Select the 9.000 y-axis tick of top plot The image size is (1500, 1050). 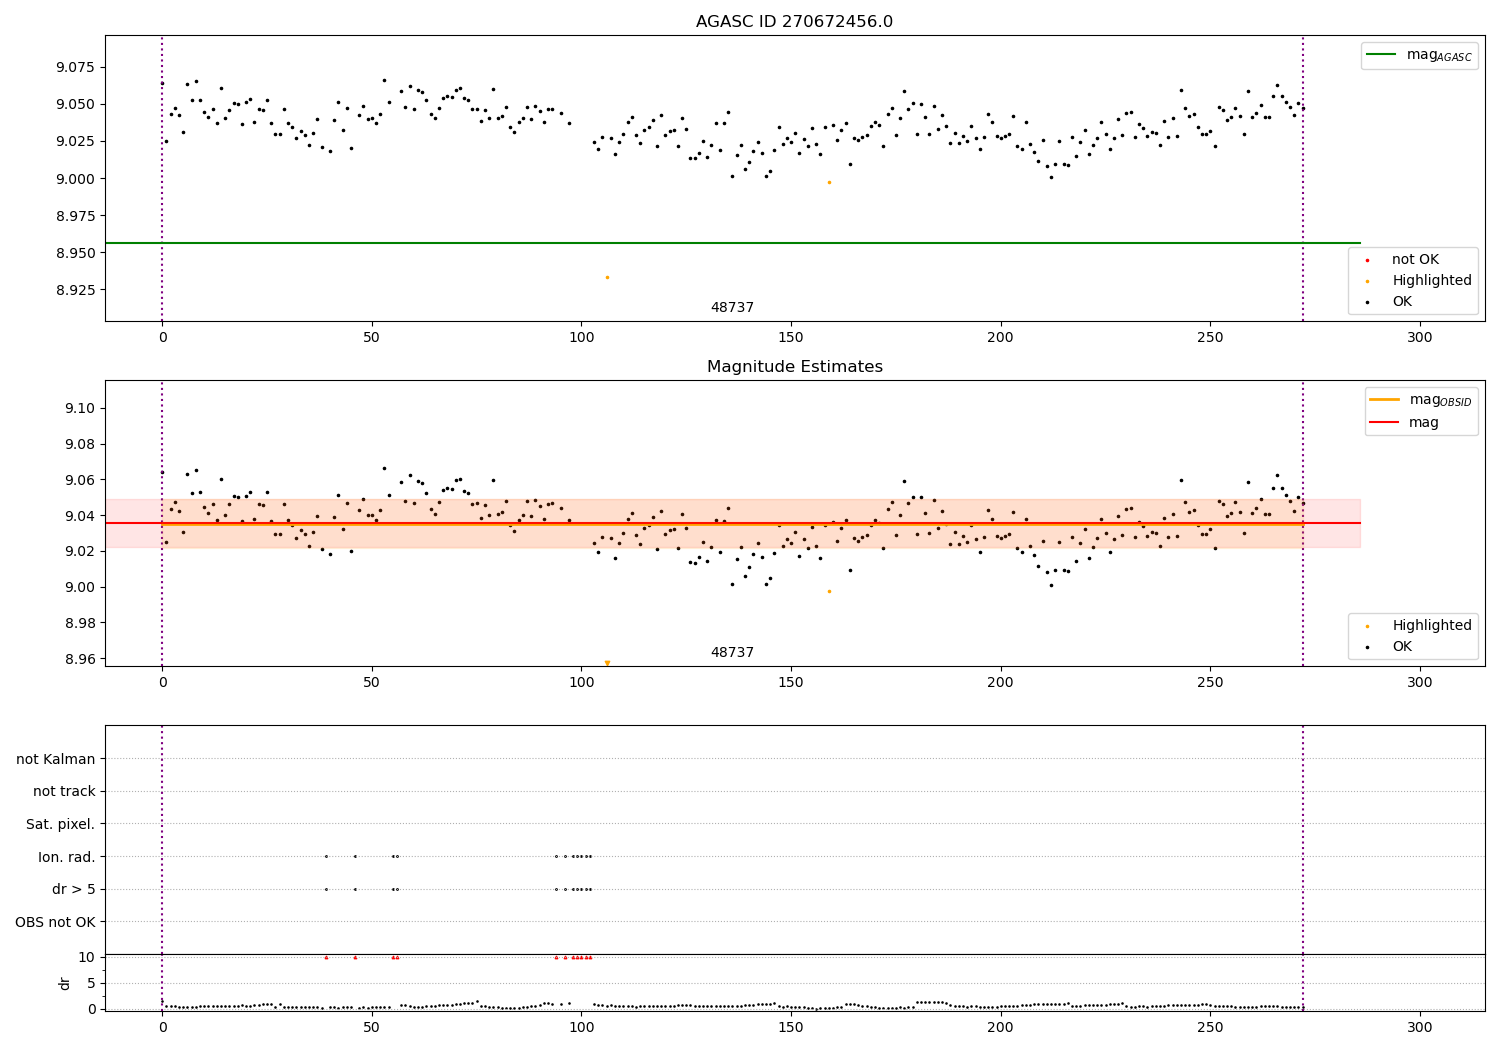[x=75, y=179]
